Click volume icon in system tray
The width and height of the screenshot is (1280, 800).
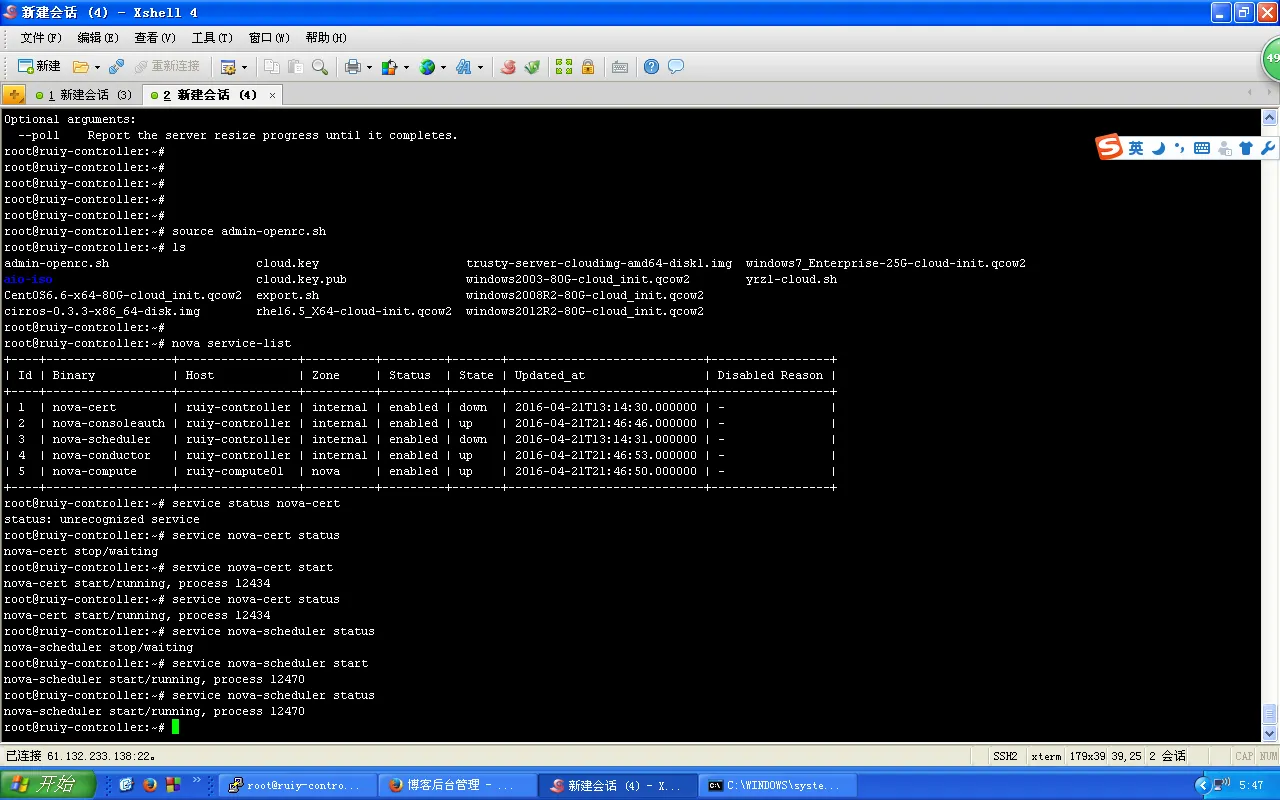(1223, 785)
